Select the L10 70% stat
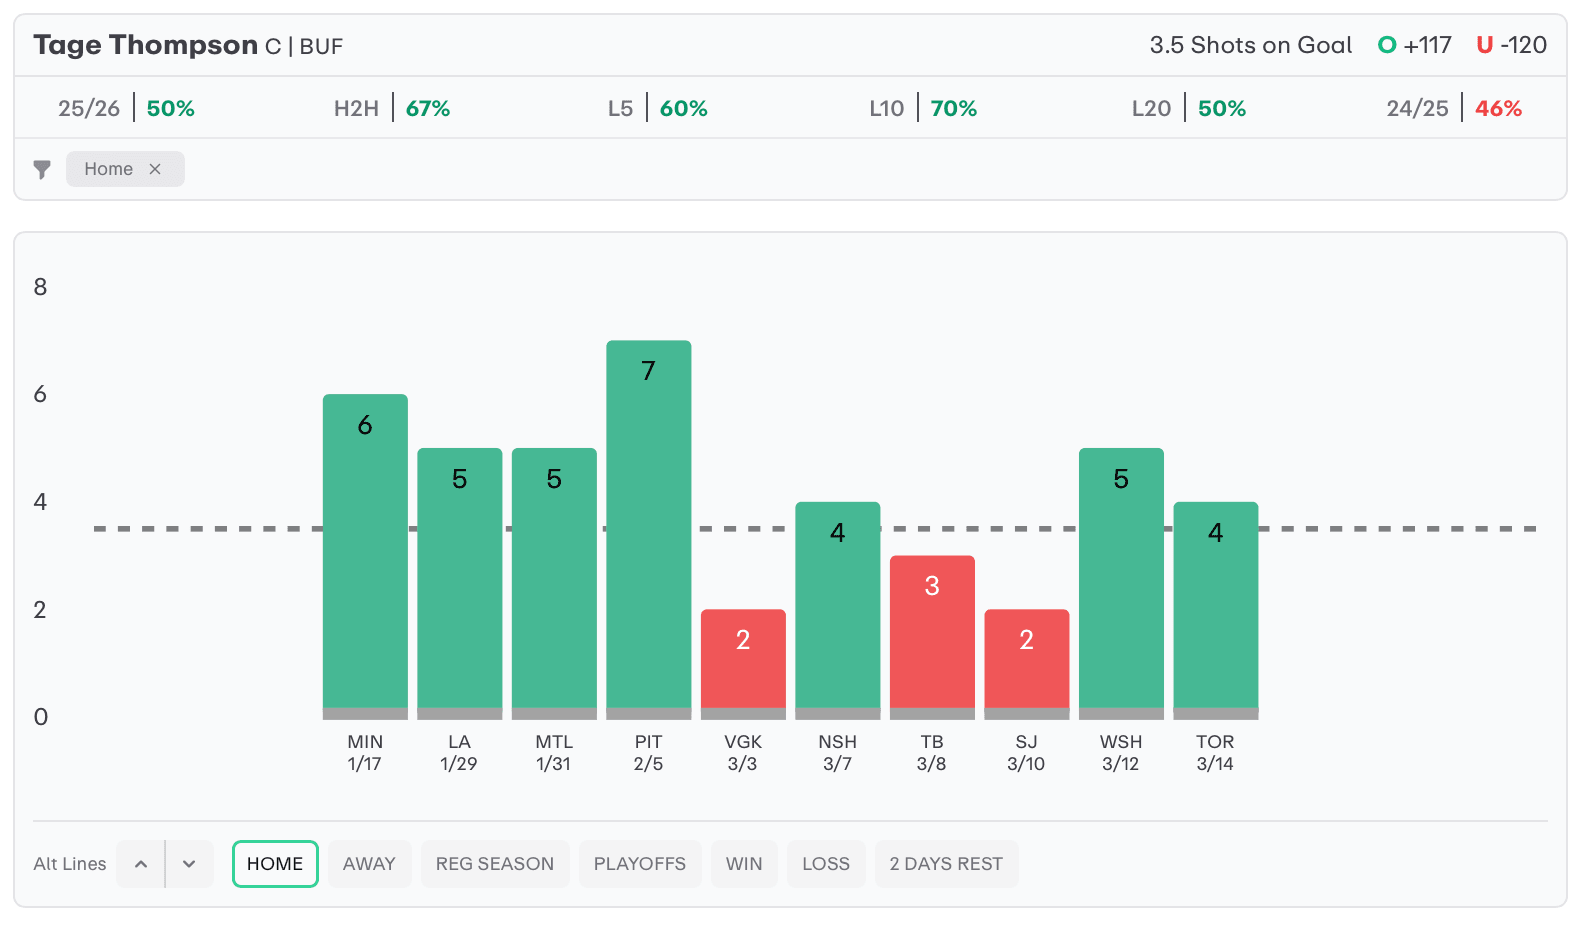This screenshot has height=930, width=1584. click(922, 108)
